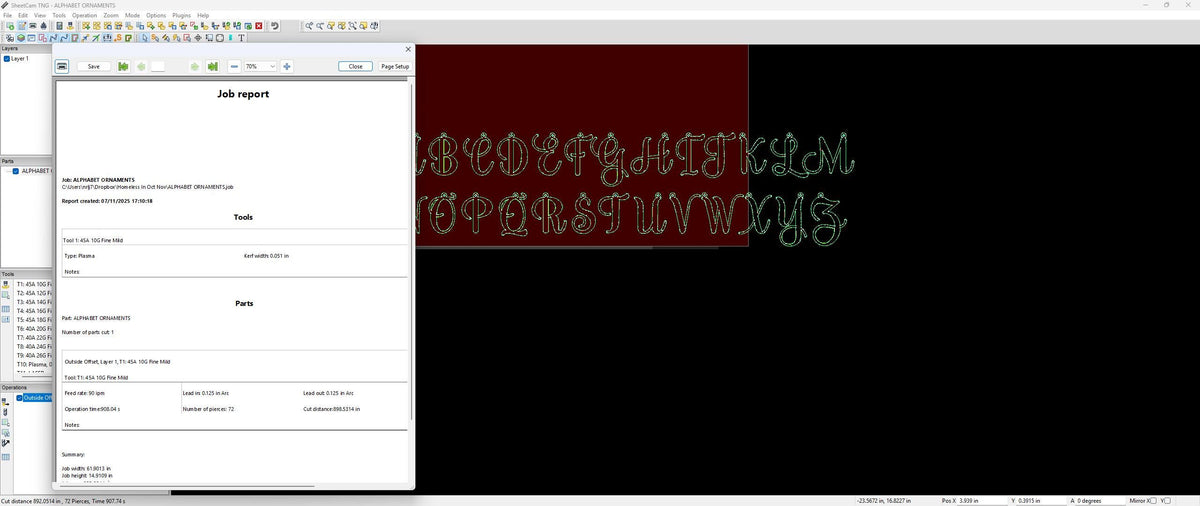The width and height of the screenshot is (1200, 506).
Task: Select the pointer arrow tool in toolbar
Action: coord(145,38)
